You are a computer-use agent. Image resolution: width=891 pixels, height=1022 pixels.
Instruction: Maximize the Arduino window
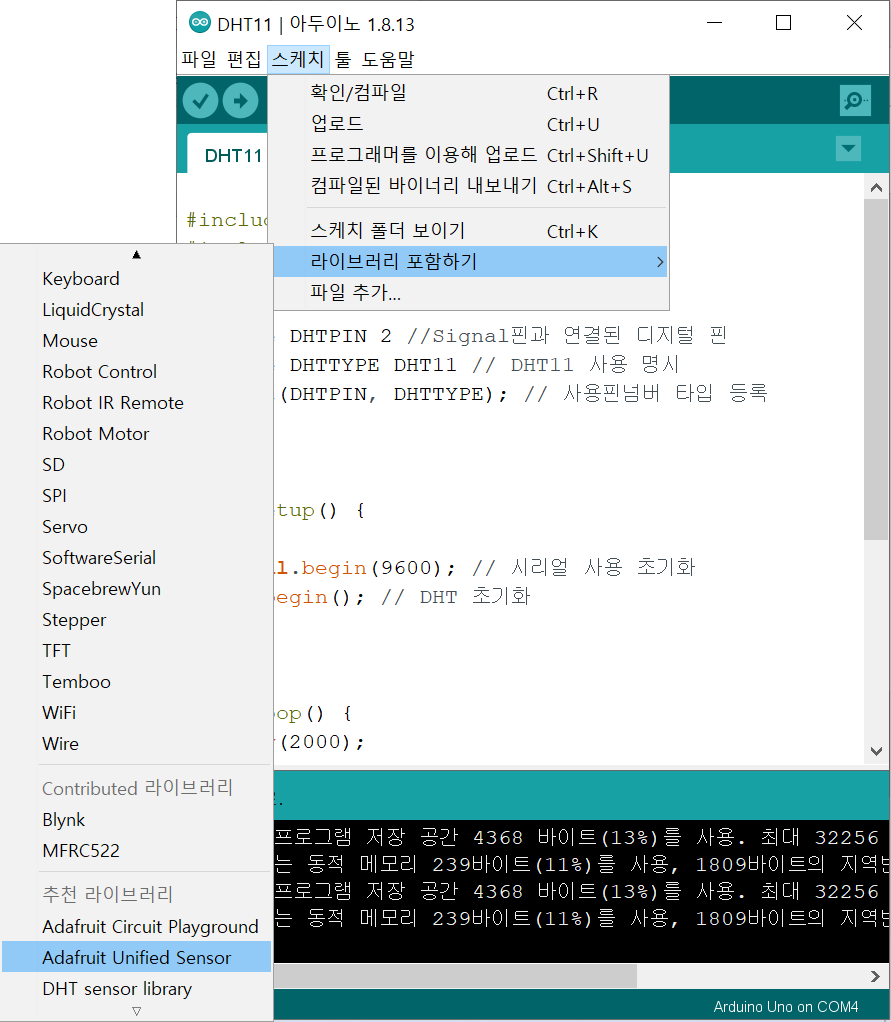(783, 23)
